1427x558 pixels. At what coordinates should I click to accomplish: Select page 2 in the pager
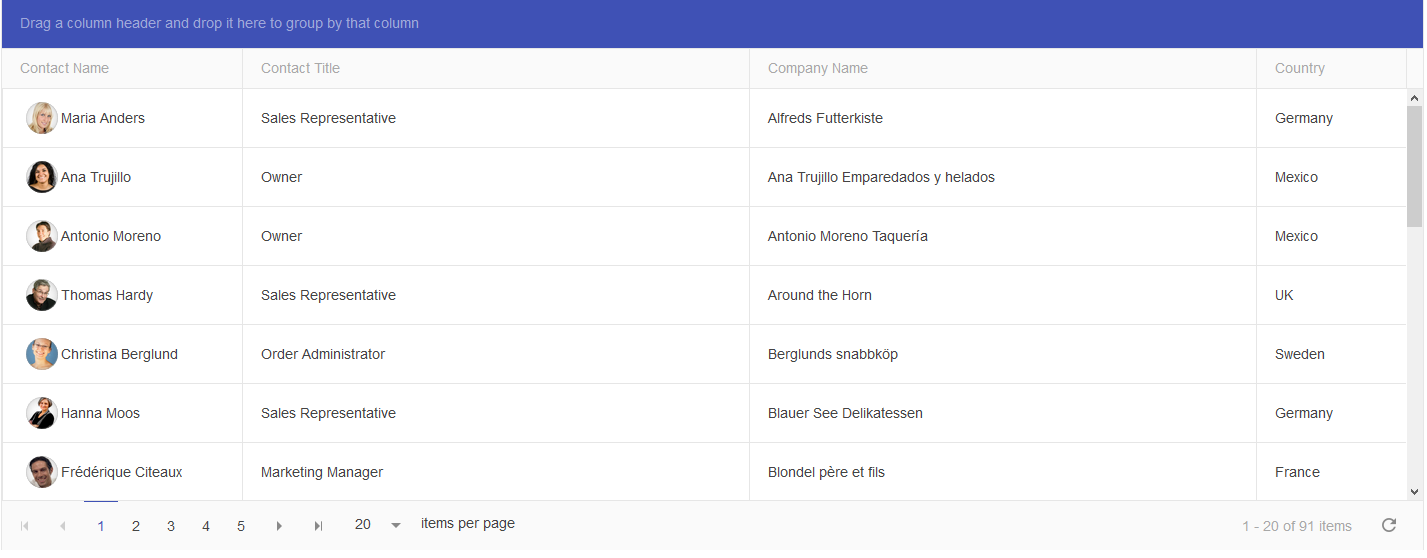136,526
